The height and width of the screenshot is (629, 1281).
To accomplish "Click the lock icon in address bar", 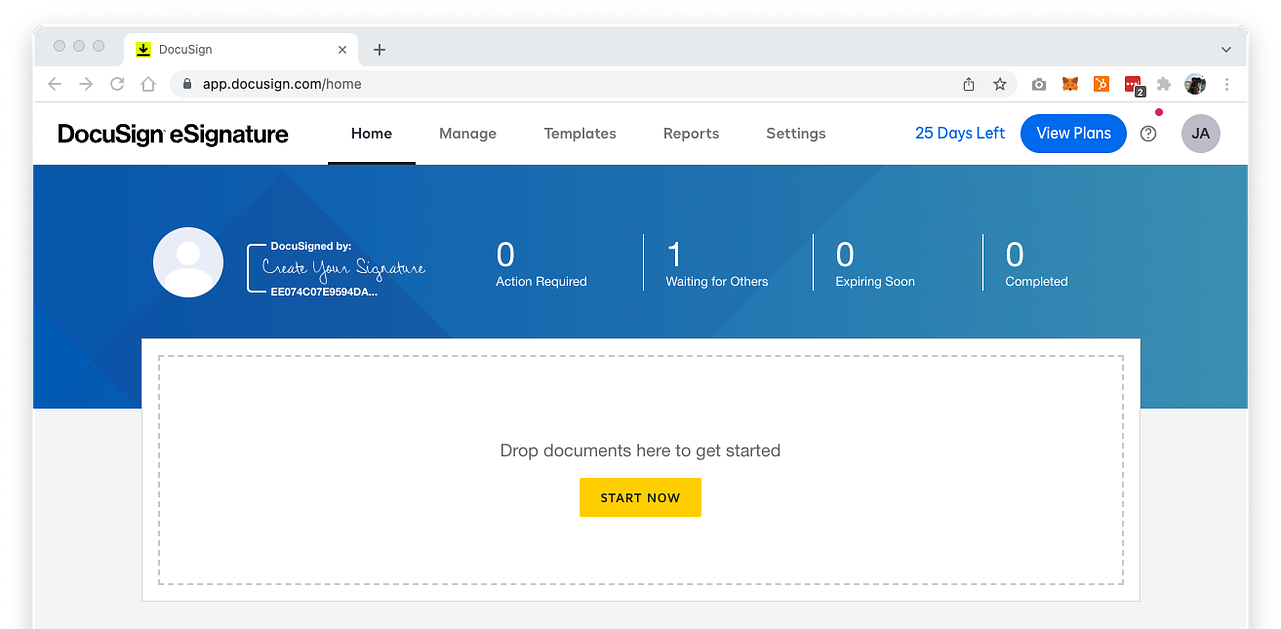I will point(186,84).
